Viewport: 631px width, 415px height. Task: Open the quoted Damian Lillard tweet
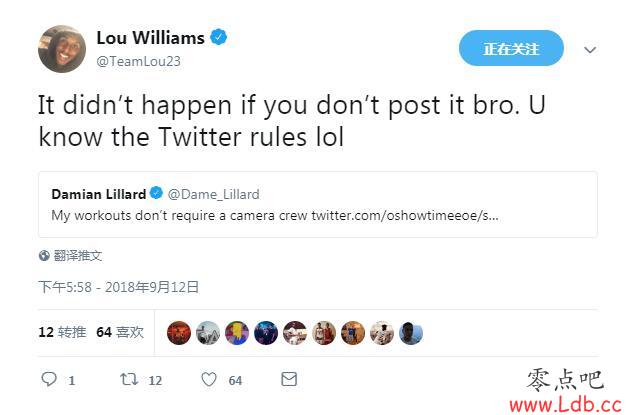[318, 204]
